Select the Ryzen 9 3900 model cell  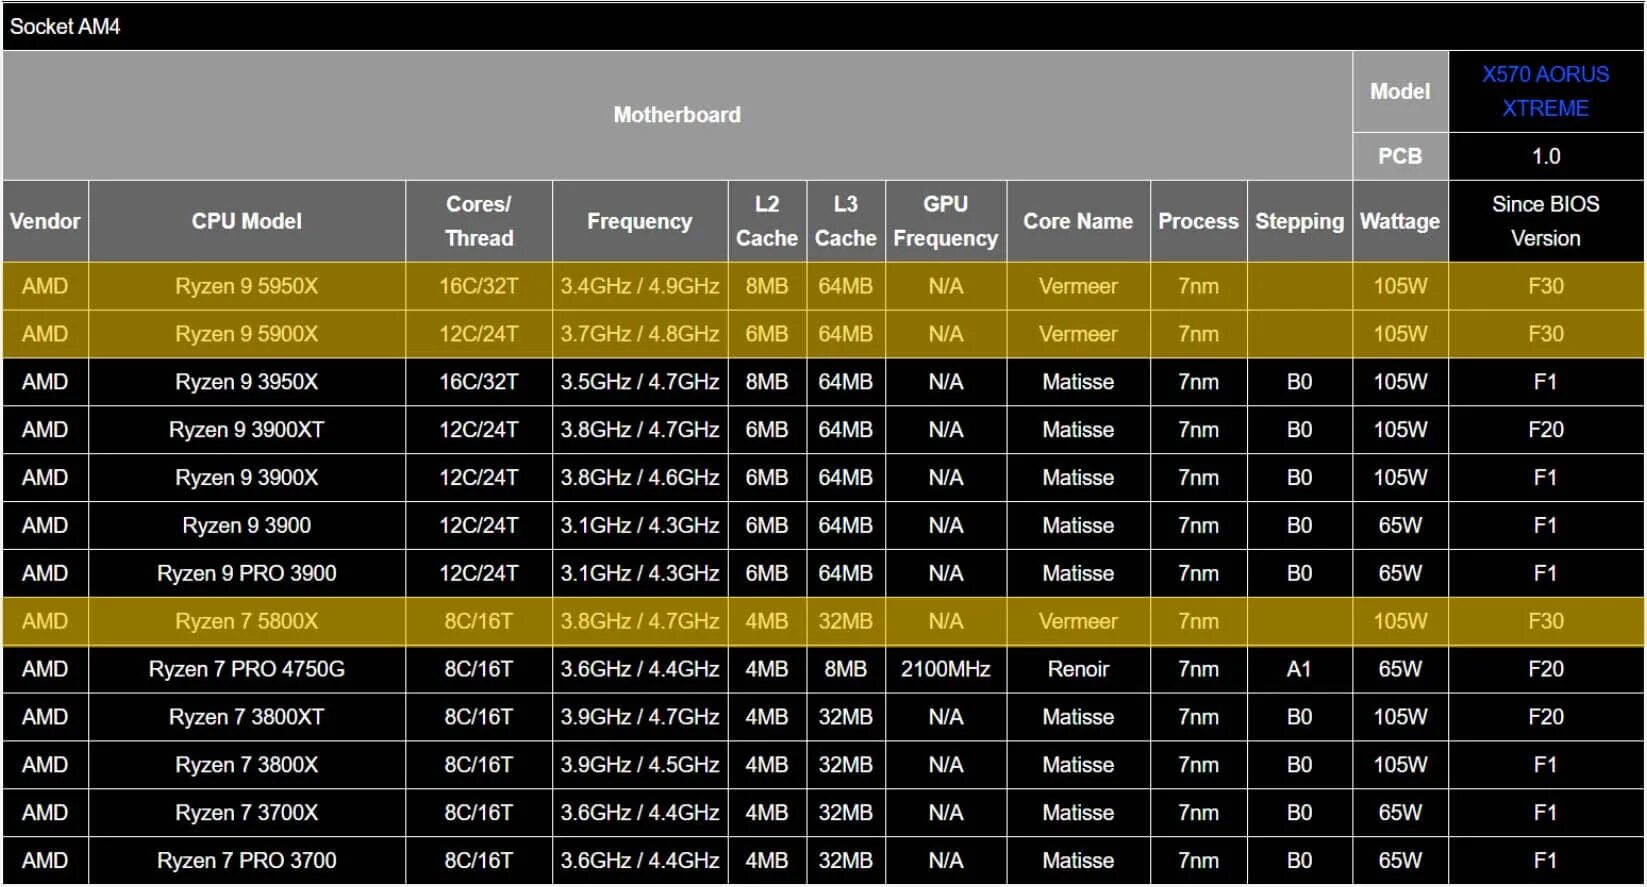point(247,526)
